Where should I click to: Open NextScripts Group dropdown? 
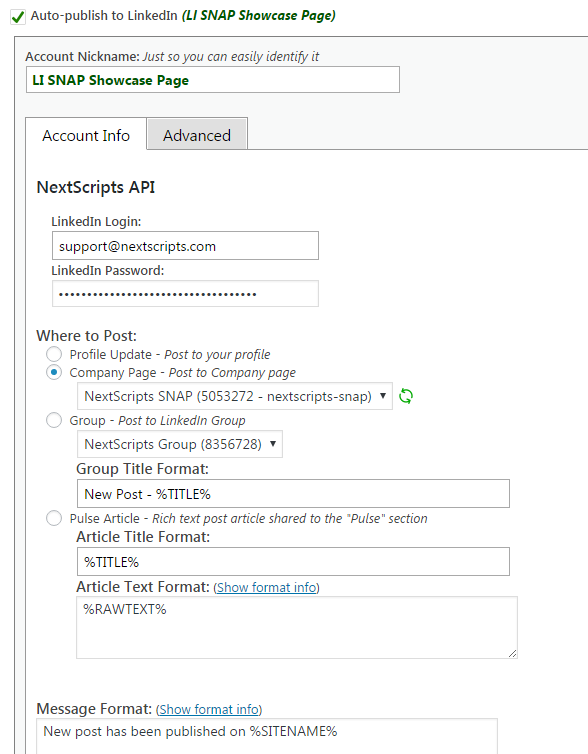click(x=180, y=444)
